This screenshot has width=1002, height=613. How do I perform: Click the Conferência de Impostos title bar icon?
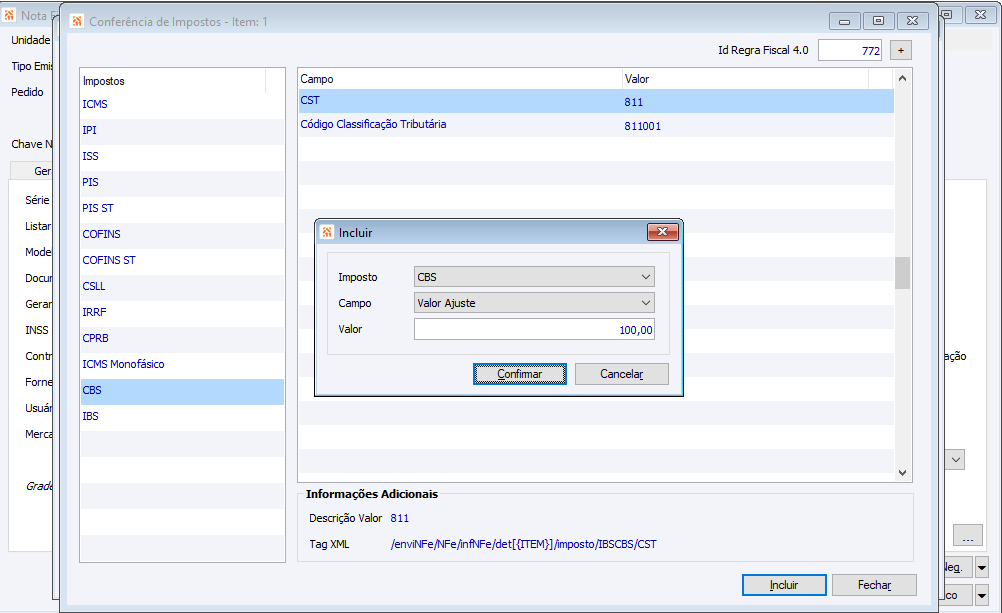pyautogui.click(x=77, y=21)
